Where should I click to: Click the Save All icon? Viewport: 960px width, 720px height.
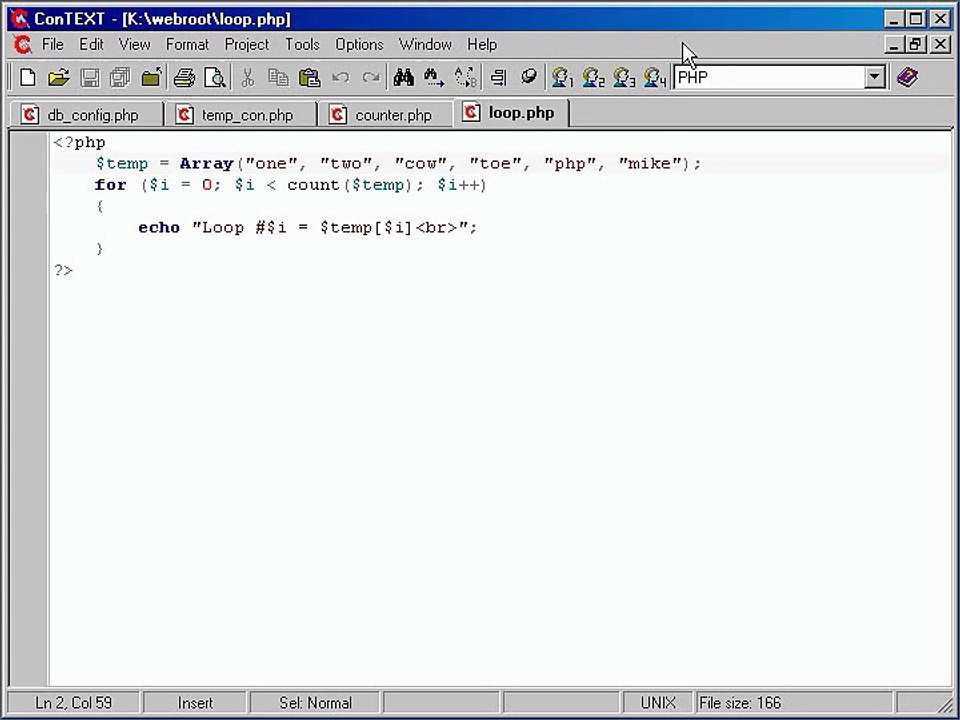[x=120, y=78]
